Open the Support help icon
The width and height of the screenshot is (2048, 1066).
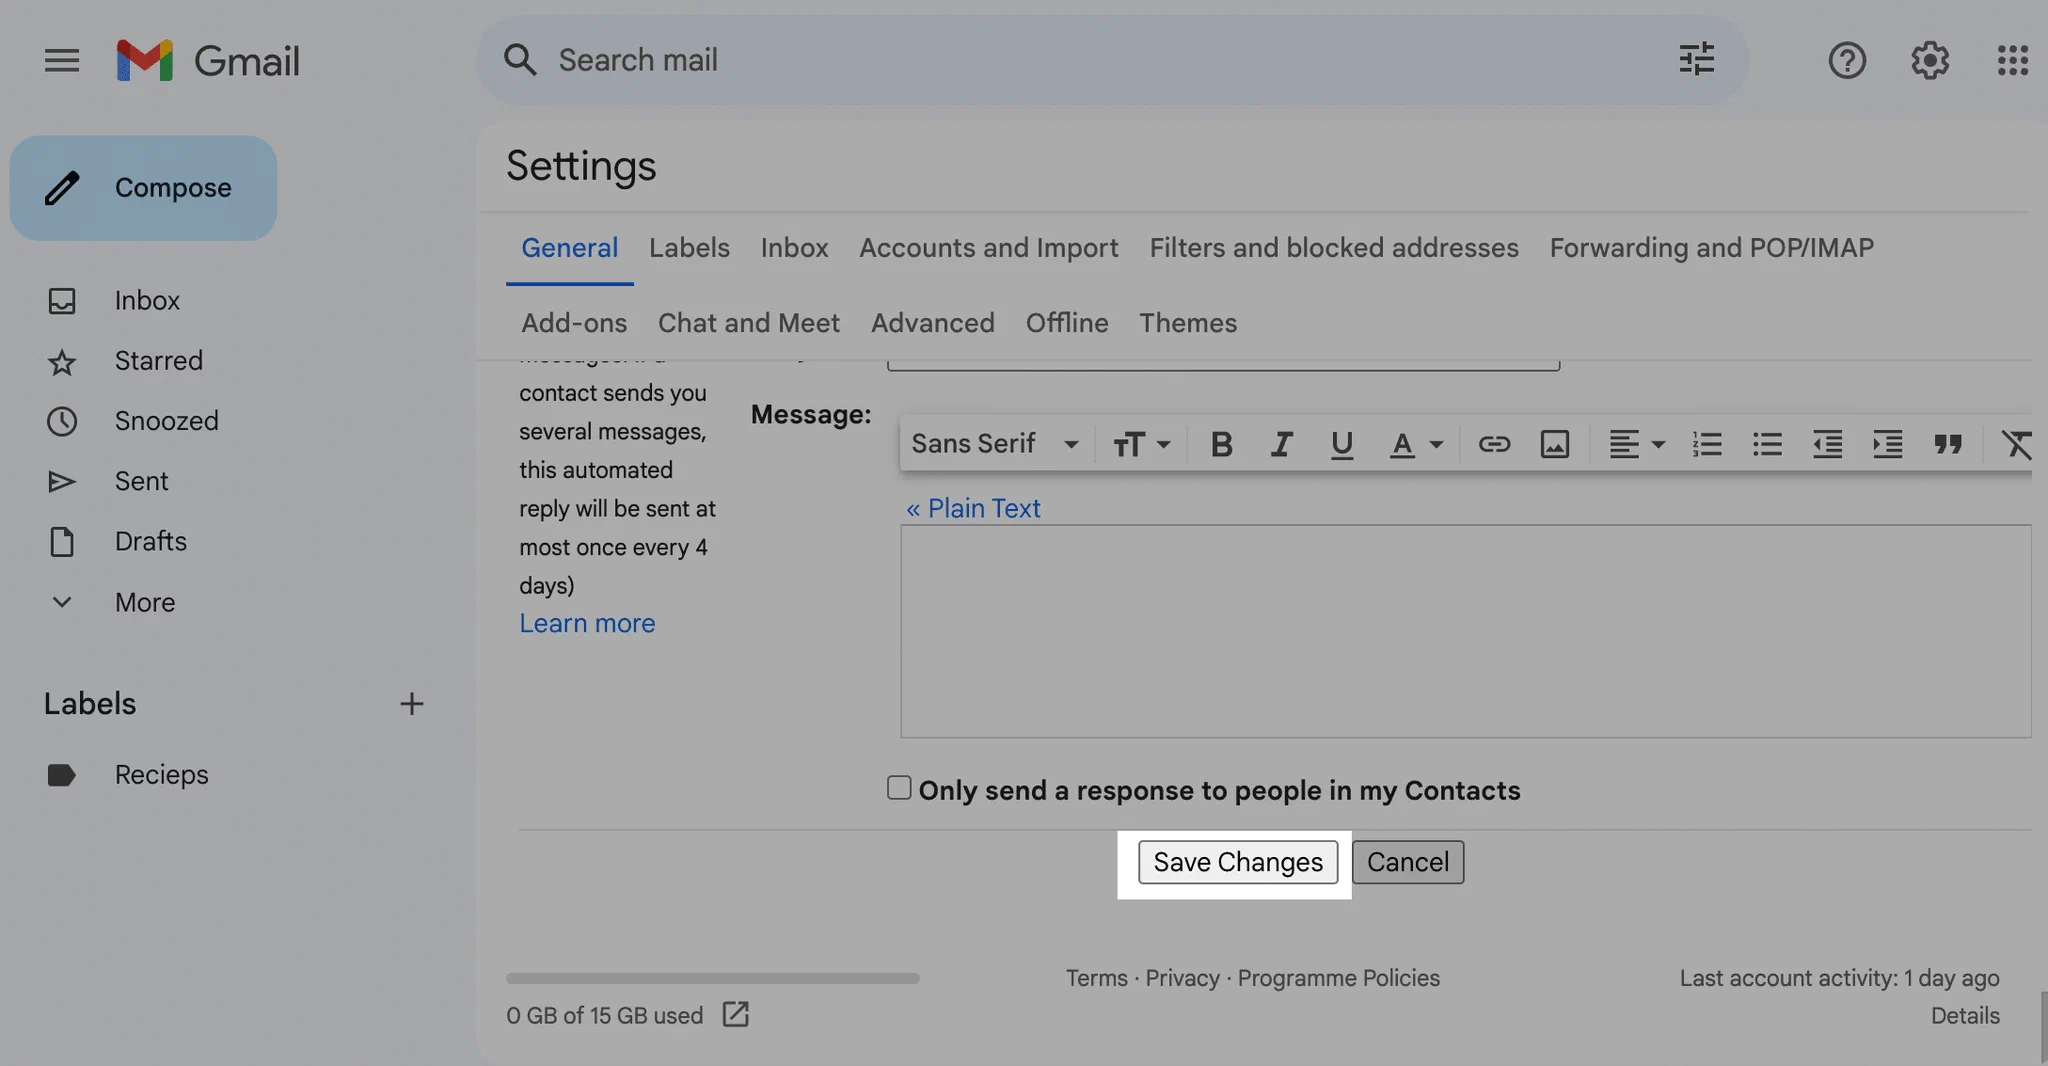[1847, 61]
